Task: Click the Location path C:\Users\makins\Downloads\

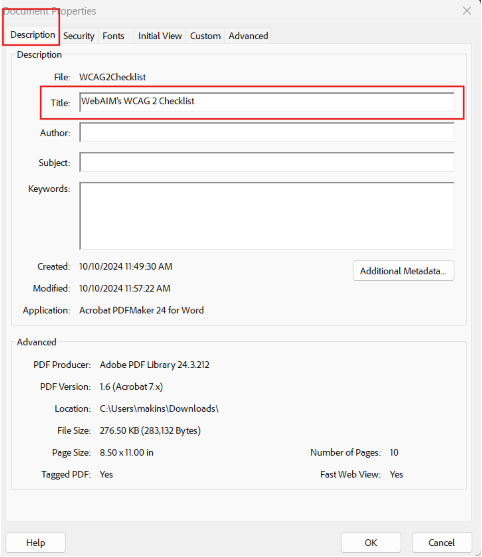Action: [159, 409]
